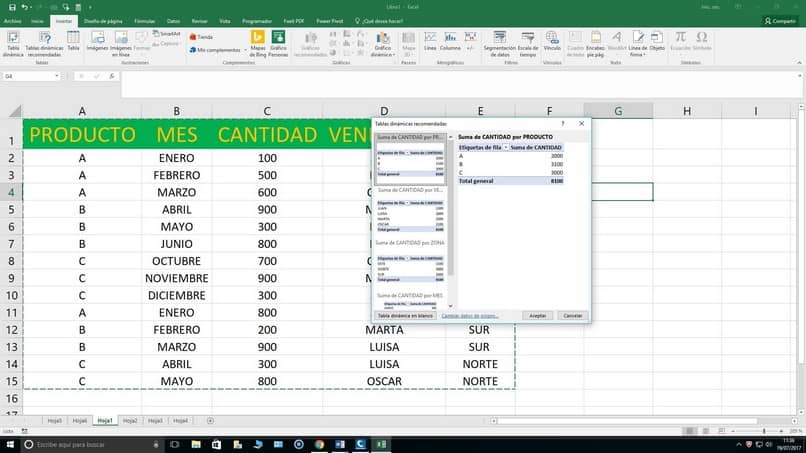Open Tablas dinámicas recomendadas from the ribbon
Image resolution: width=806 pixels, height=453 pixels.
coord(44,43)
